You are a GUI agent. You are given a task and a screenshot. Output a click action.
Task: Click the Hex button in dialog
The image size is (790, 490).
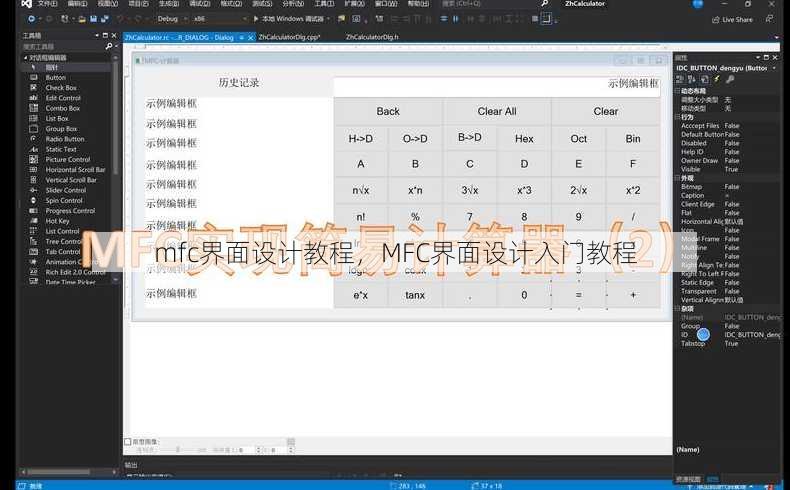524,138
